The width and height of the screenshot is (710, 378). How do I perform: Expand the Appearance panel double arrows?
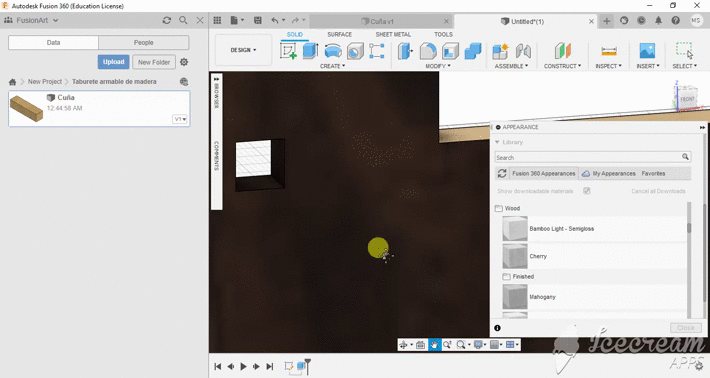point(702,128)
